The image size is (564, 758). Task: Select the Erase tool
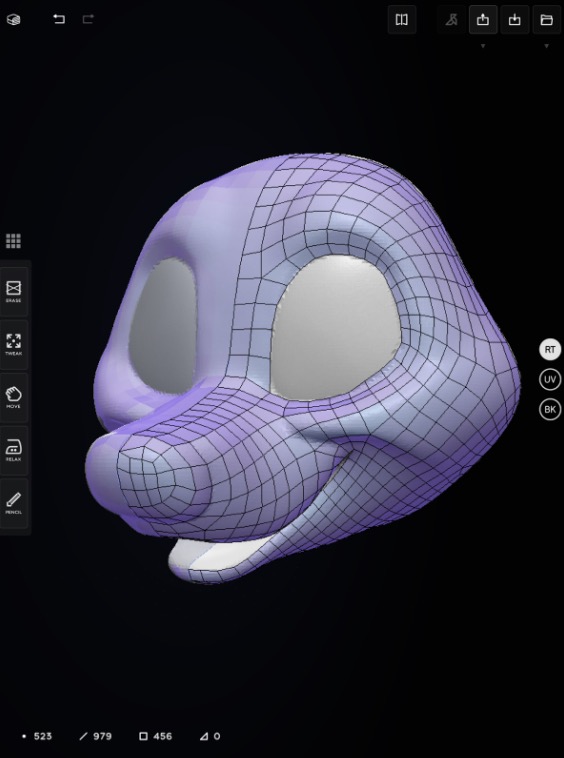point(14,292)
